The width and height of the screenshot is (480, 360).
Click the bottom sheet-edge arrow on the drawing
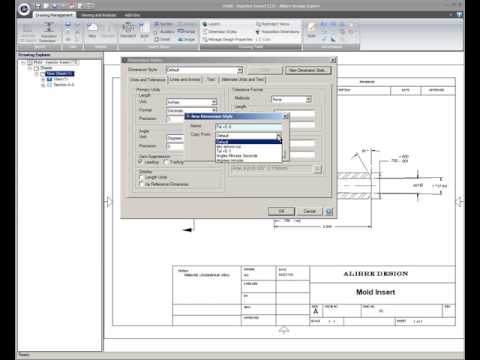coord(284,330)
